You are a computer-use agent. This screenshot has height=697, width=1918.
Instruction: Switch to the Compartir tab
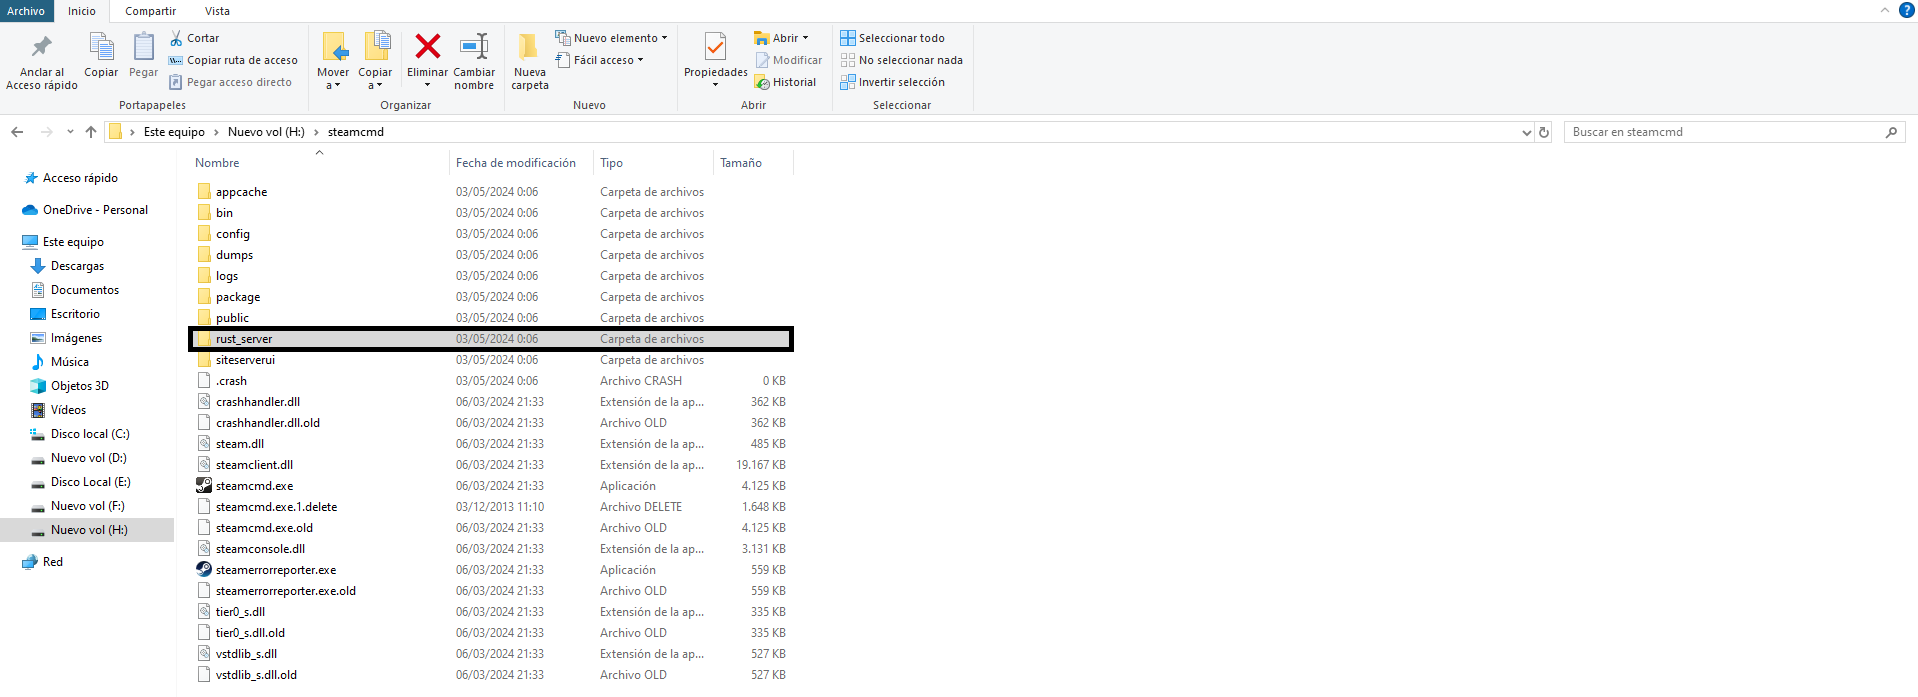[151, 11]
